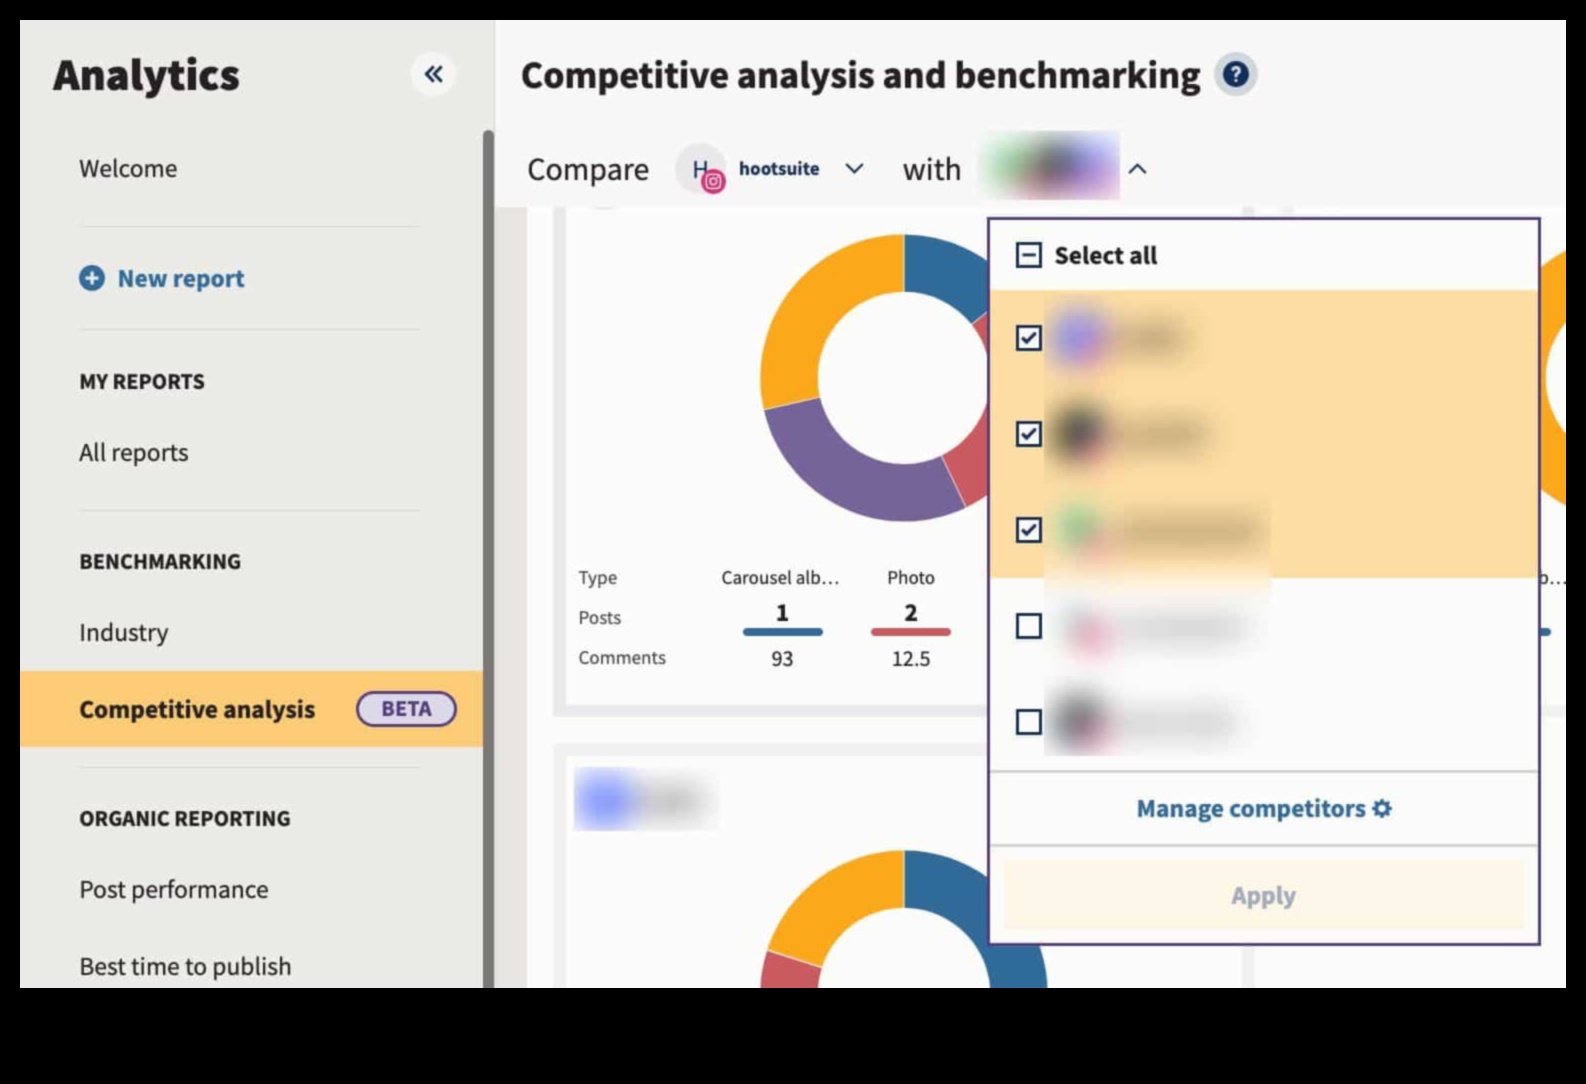This screenshot has width=1586, height=1084.
Task: Click the Apply button
Action: click(1263, 895)
